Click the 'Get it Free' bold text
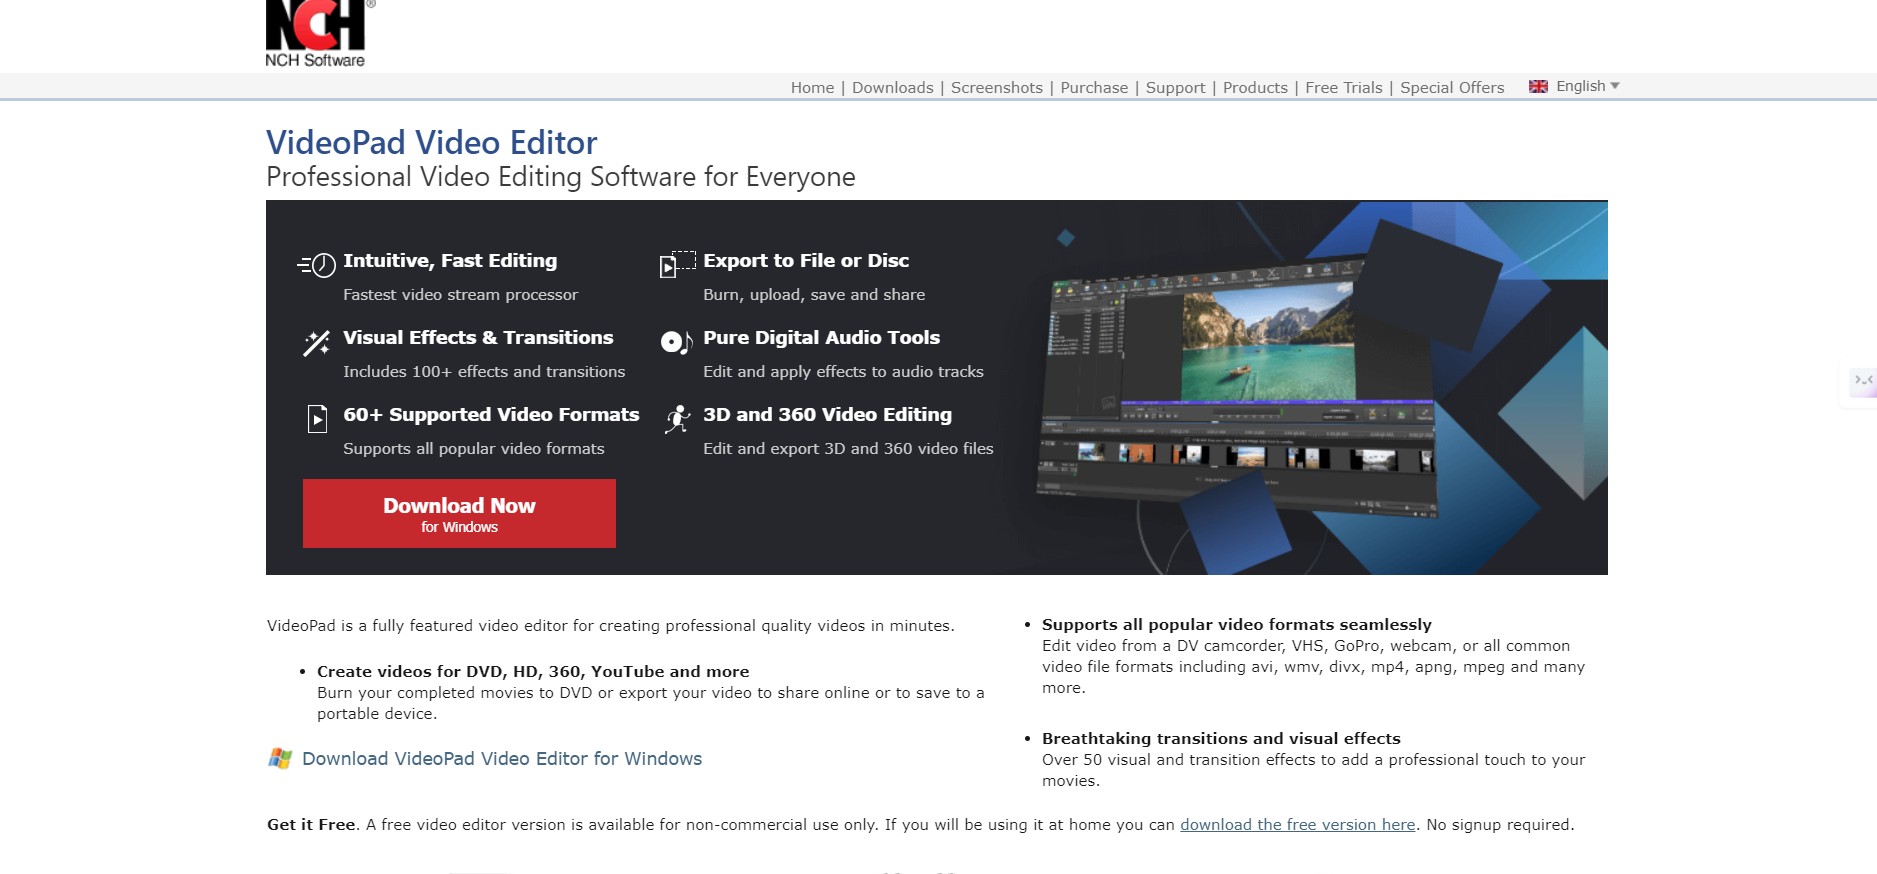1877x874 pixels. pos(311,825)
